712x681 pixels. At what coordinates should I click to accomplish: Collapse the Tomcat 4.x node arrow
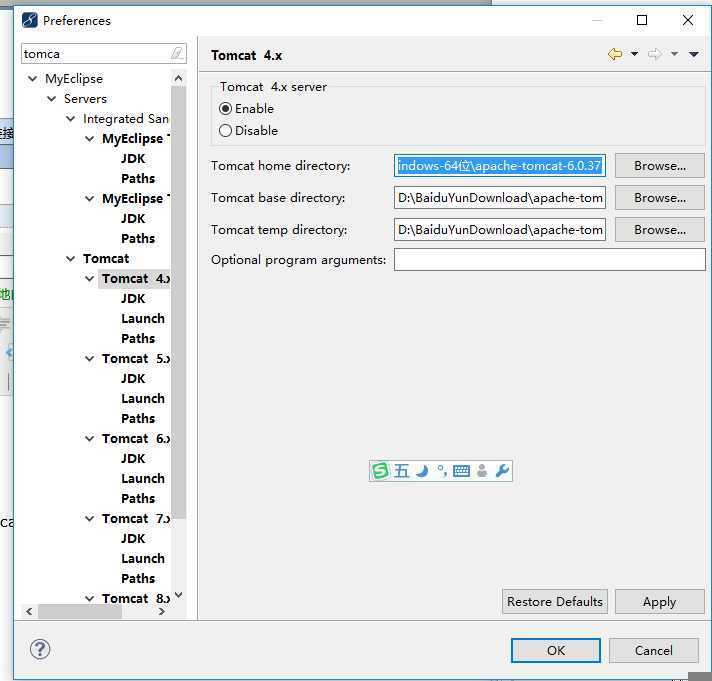[89, 279]
